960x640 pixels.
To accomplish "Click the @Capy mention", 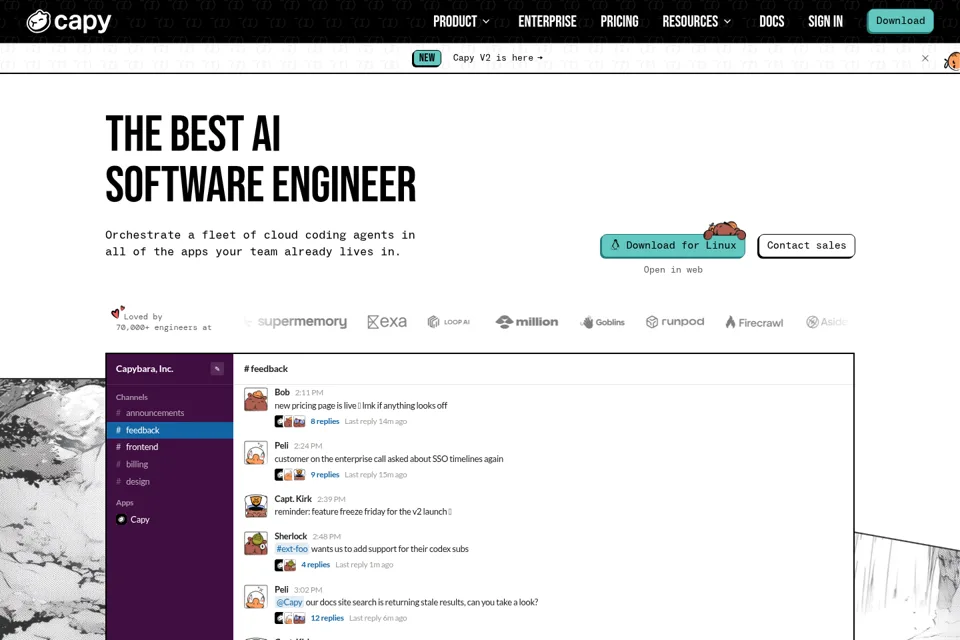I will click(x=289, y=602).
